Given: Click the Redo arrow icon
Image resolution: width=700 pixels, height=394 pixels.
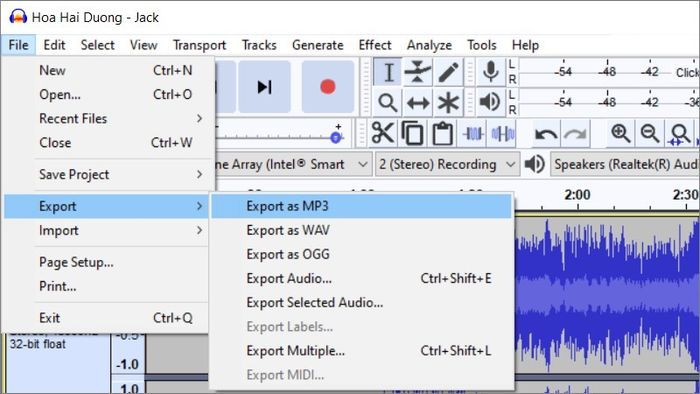Looking at the screenshot, I should coord(575,133).
